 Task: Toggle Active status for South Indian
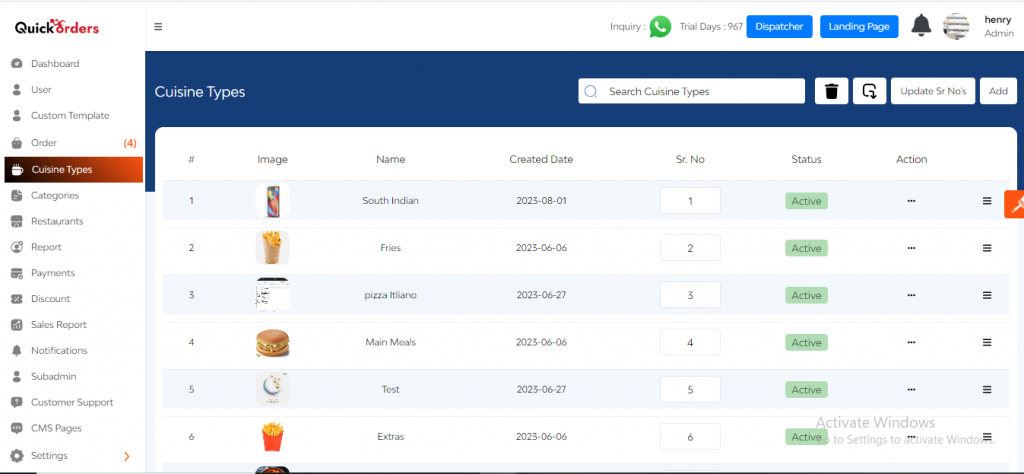click(x=806, y=201)
